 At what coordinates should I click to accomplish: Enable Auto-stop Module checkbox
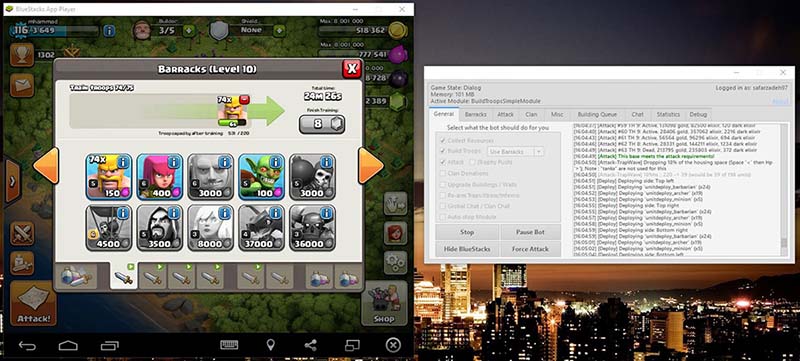442,217
